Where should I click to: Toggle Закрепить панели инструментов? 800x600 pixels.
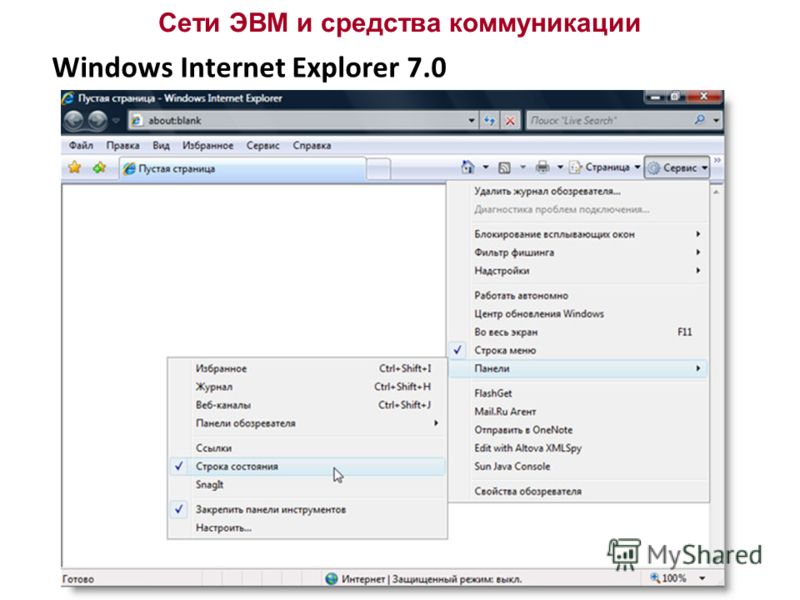(x=308, y=510)
